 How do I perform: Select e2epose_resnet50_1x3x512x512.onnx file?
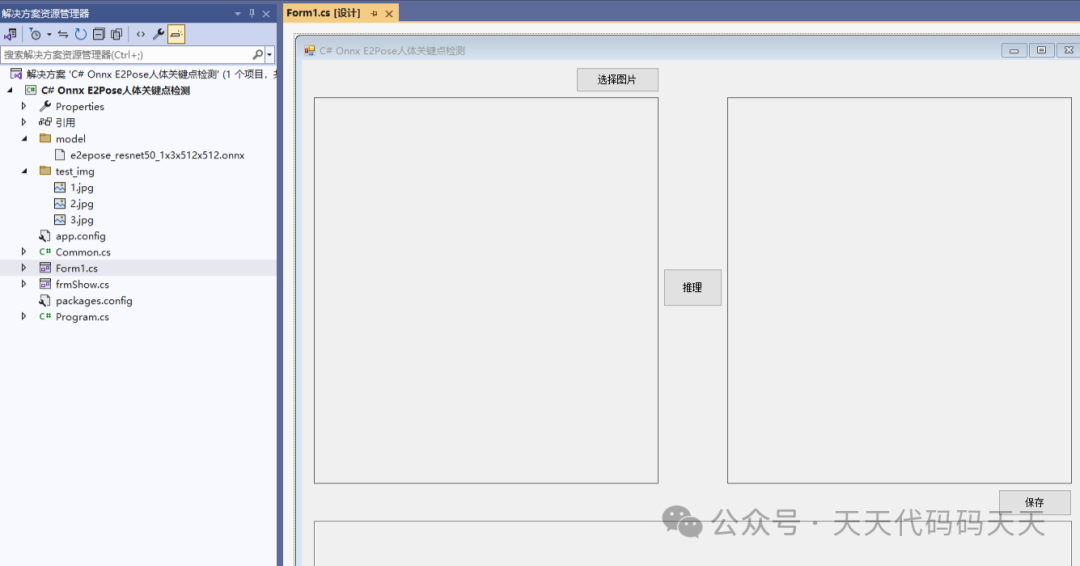click(x=157, y=155)
